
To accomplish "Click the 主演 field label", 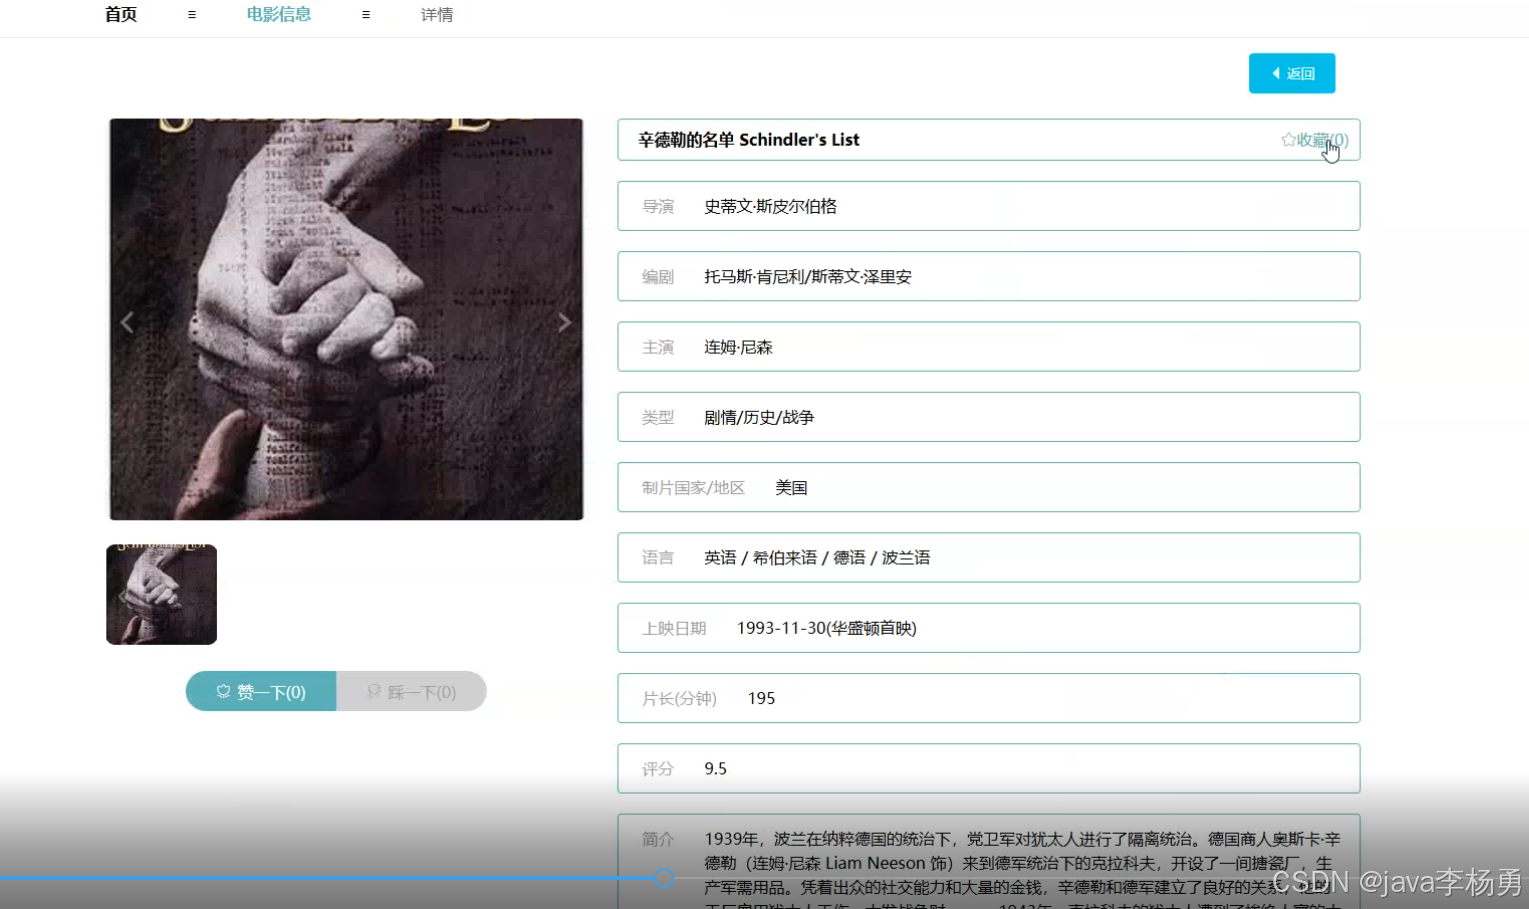I will (x=658, y=347).
